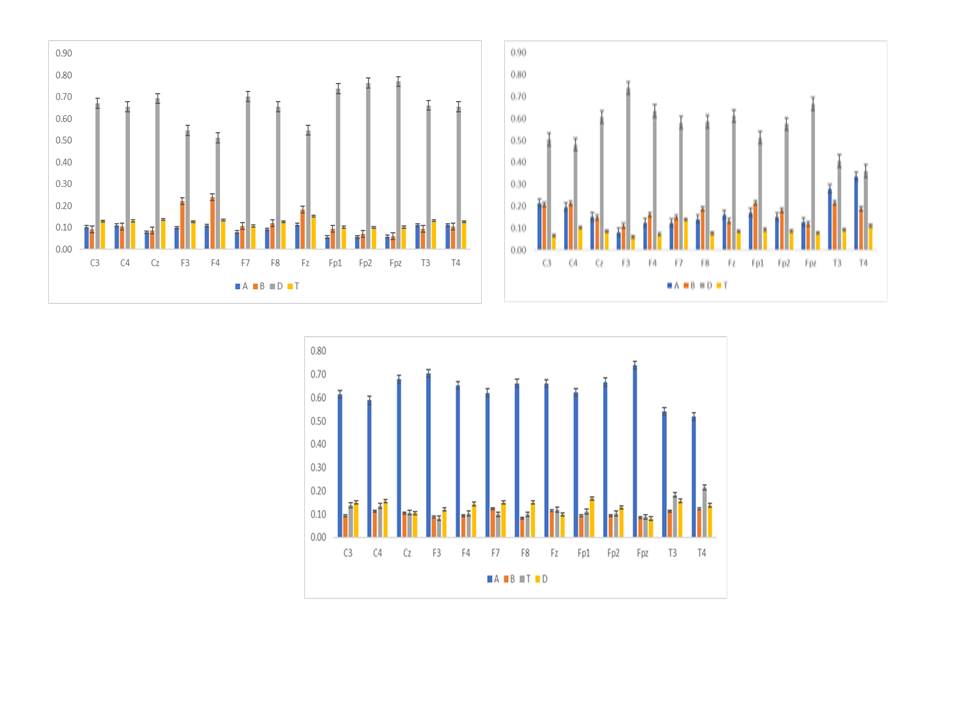Click 0.80 y-axis label in bottom chart

pyautogui.click(x=319, y=351)
